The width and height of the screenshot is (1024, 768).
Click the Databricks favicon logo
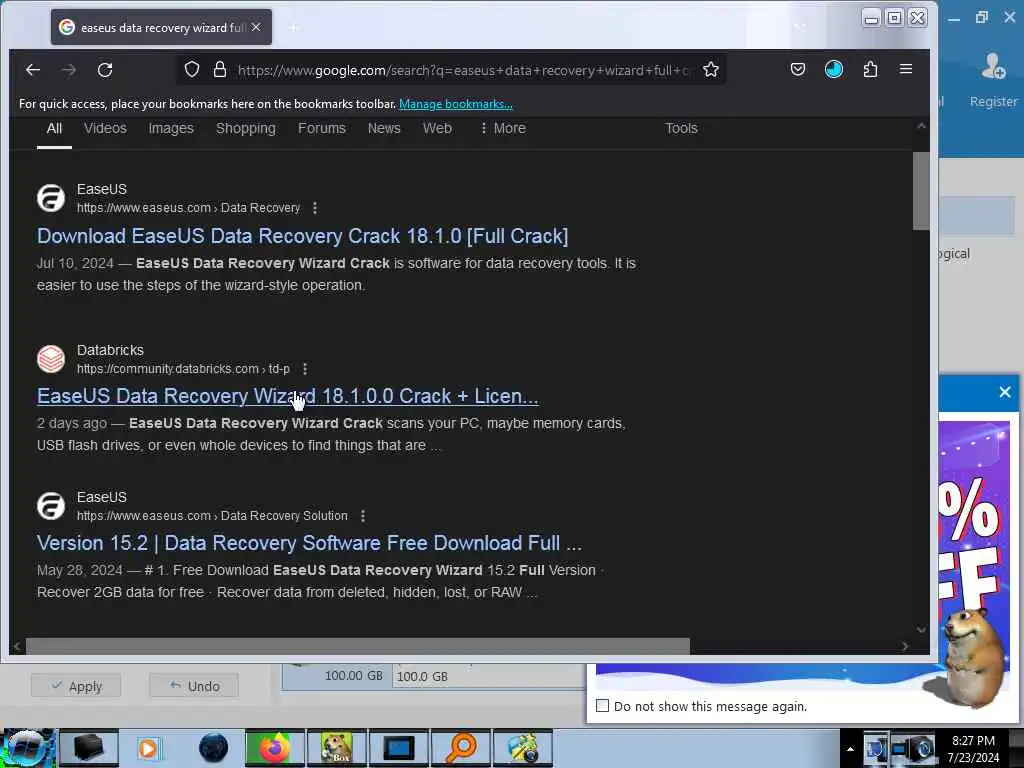[51, 359]
